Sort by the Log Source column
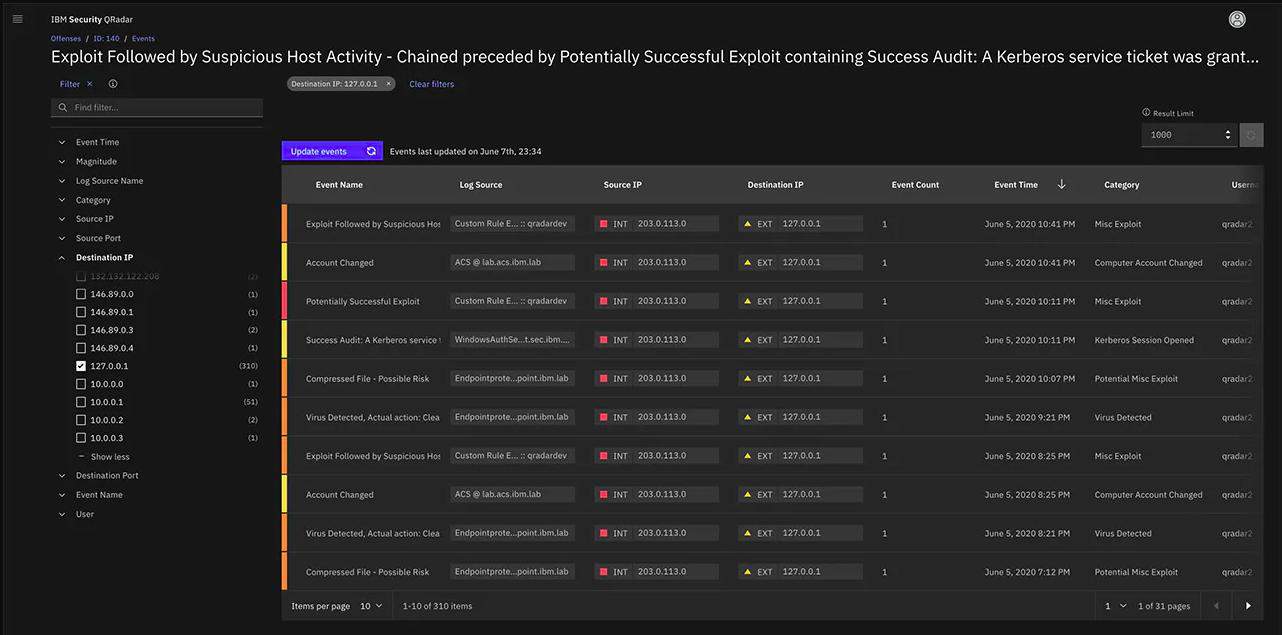Screen dimensions: 1282x635 tap(481, 185)
